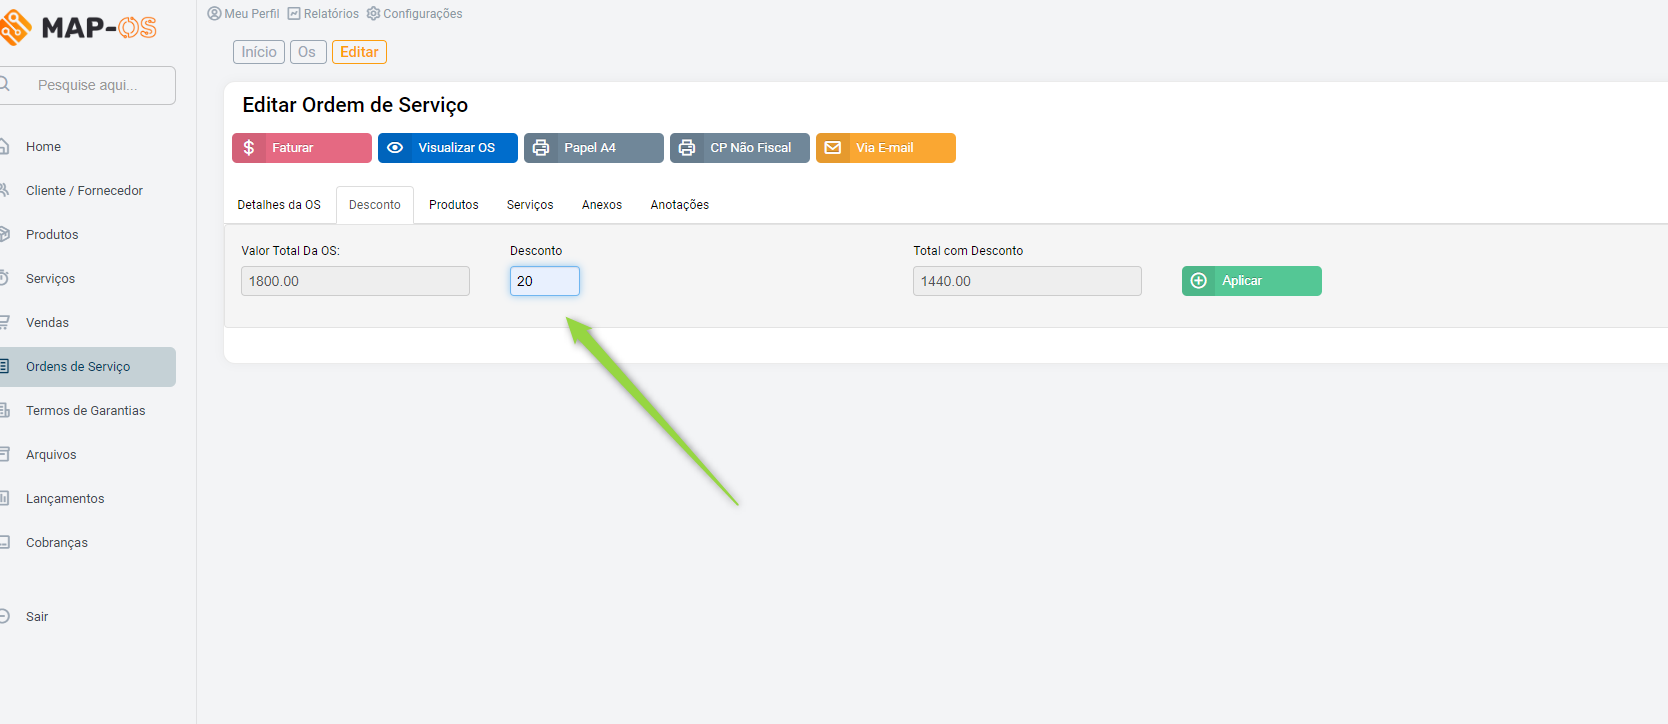Click the Relatórios chart icon
The height and width of the screenshot is (724, 1668).
[x=294, y=14]
